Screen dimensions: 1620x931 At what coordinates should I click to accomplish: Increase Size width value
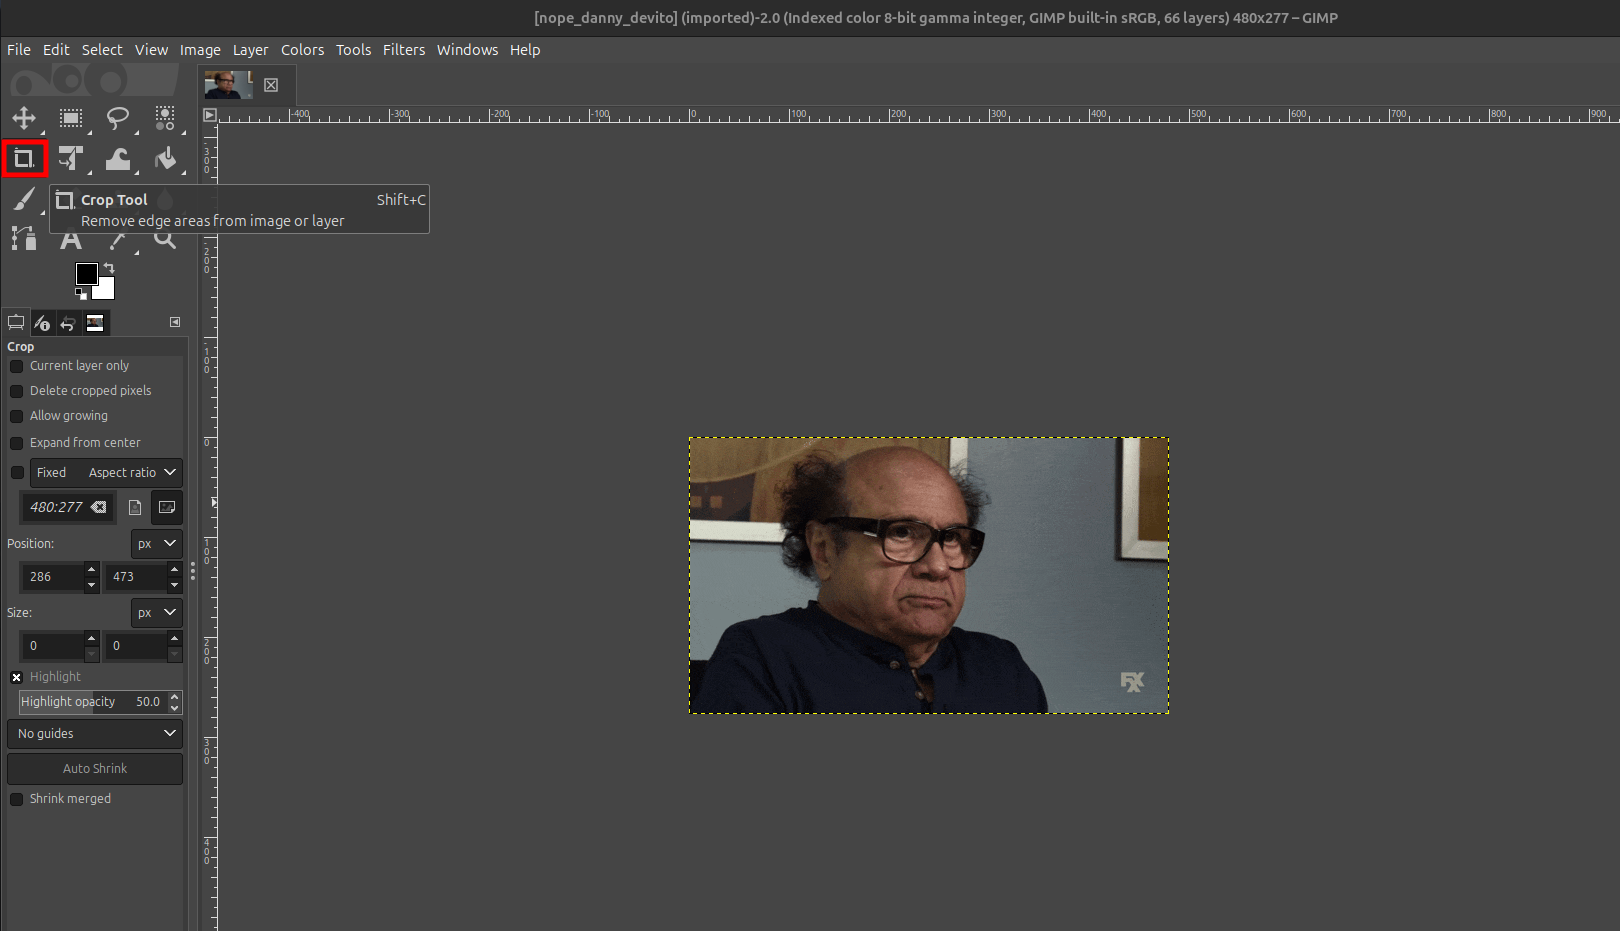coord(91,639)
